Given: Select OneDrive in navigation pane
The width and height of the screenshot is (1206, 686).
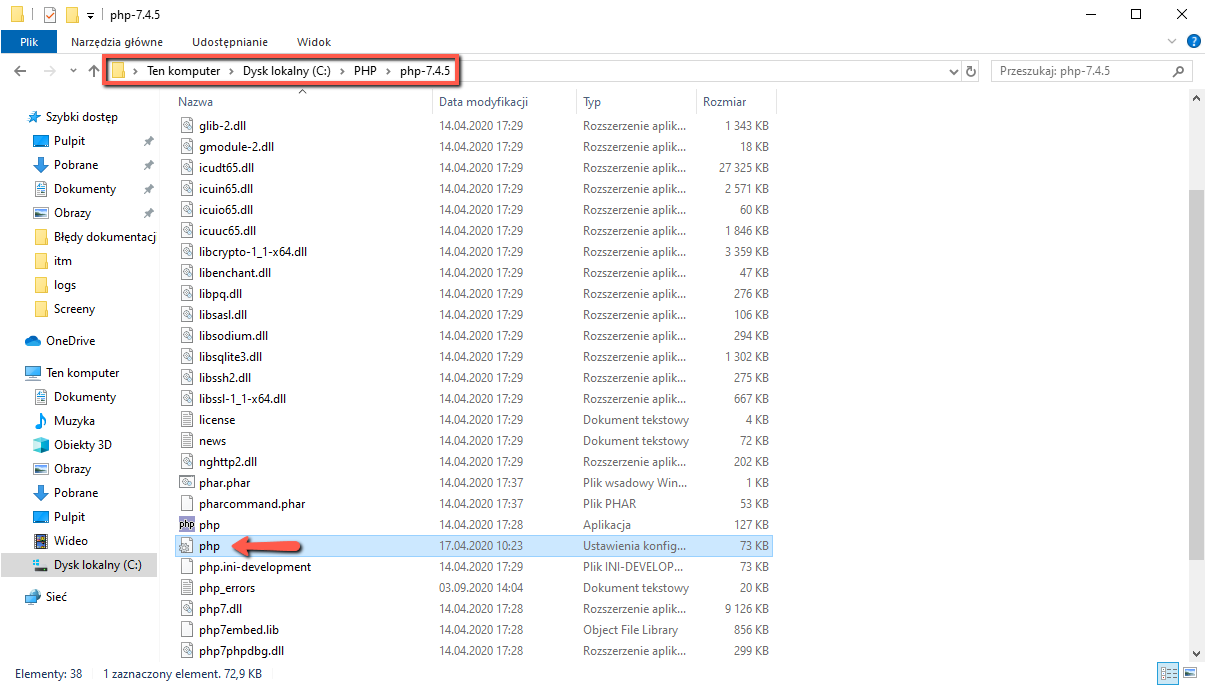Looking at the screenshot, I should click(x=70, y=341).
